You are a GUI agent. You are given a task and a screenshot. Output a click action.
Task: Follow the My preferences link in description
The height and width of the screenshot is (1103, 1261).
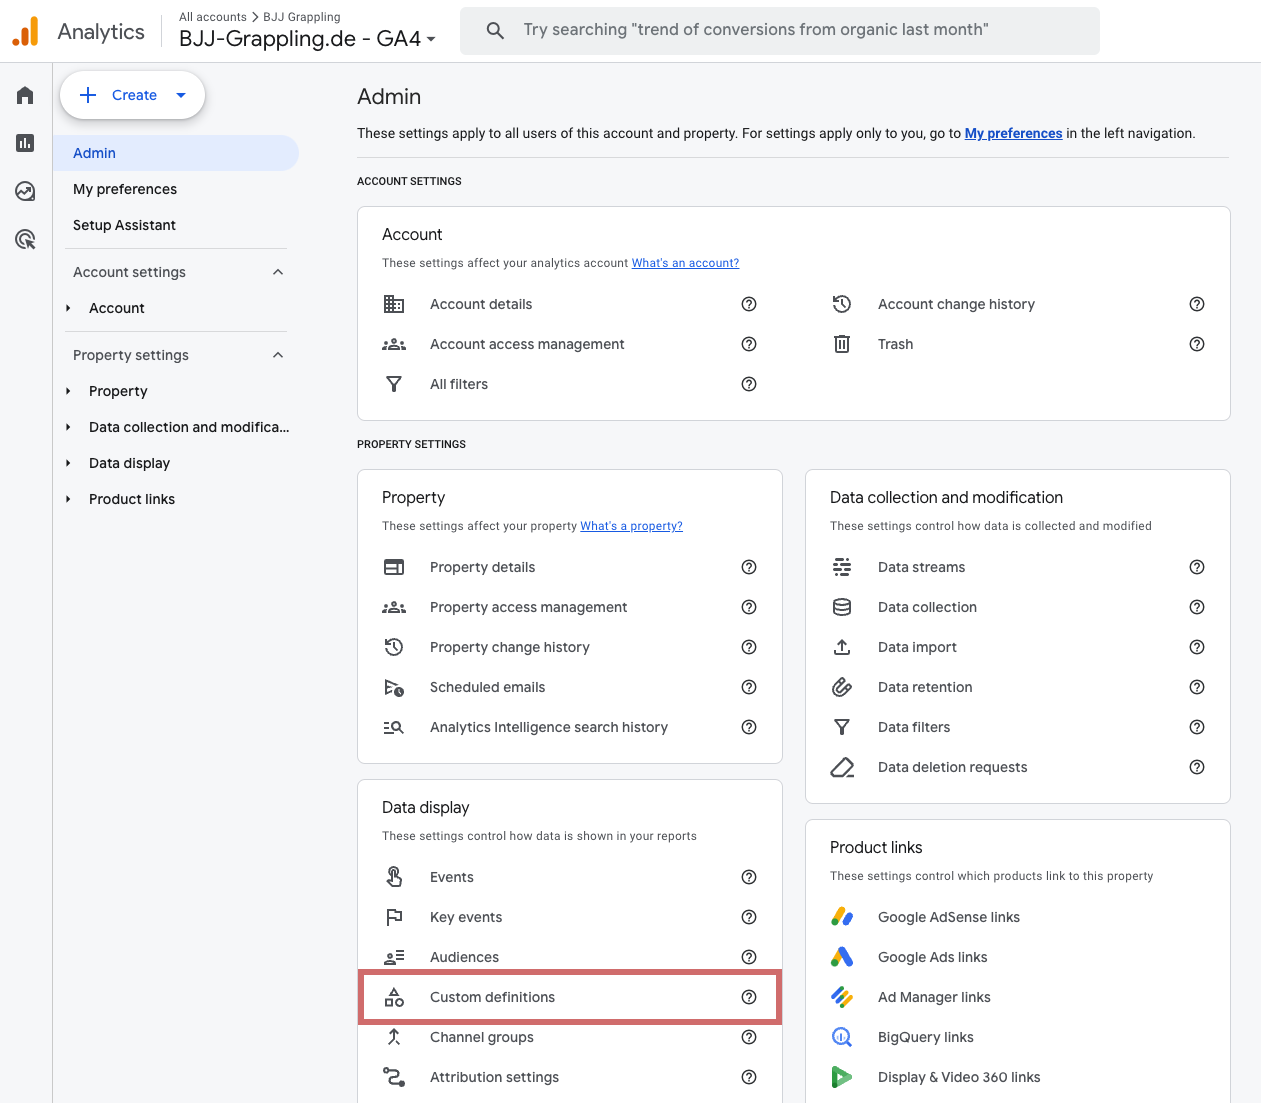click(x=1013, y=133)
